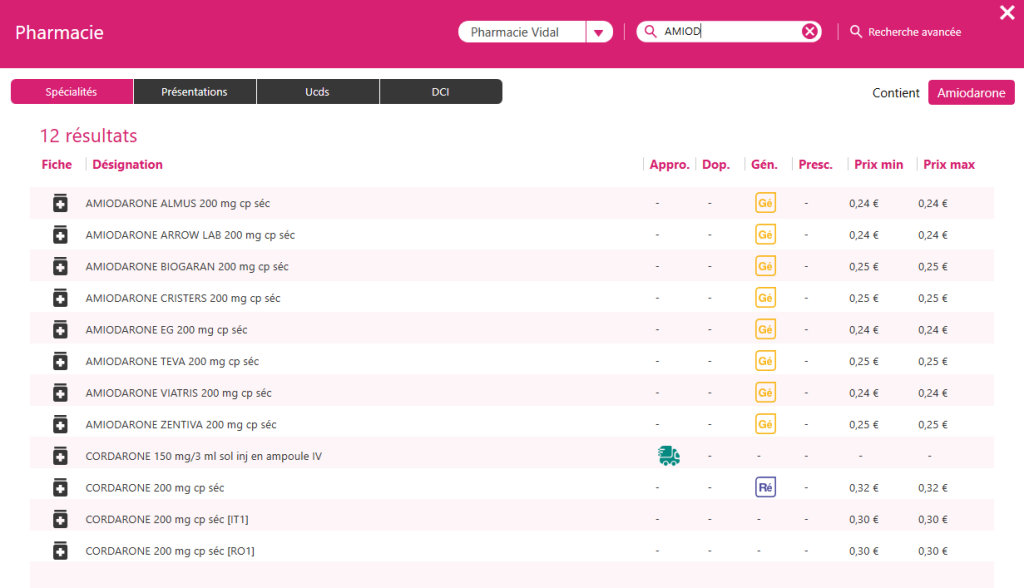1024x588 pixels.
Task: Click the delivery truck icon for CORDARONE 150 mg
Action: point(668,455)
